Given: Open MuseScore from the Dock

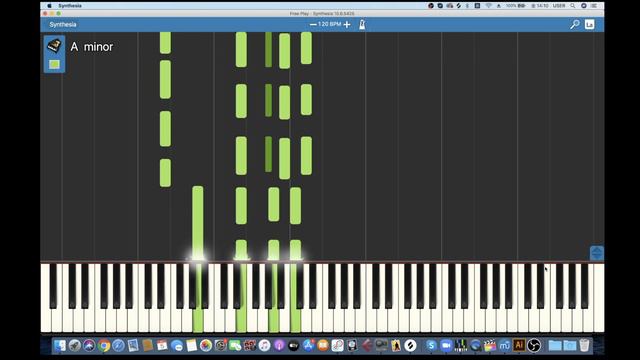Looking at the screenshot, I should (x=504, y=346).
